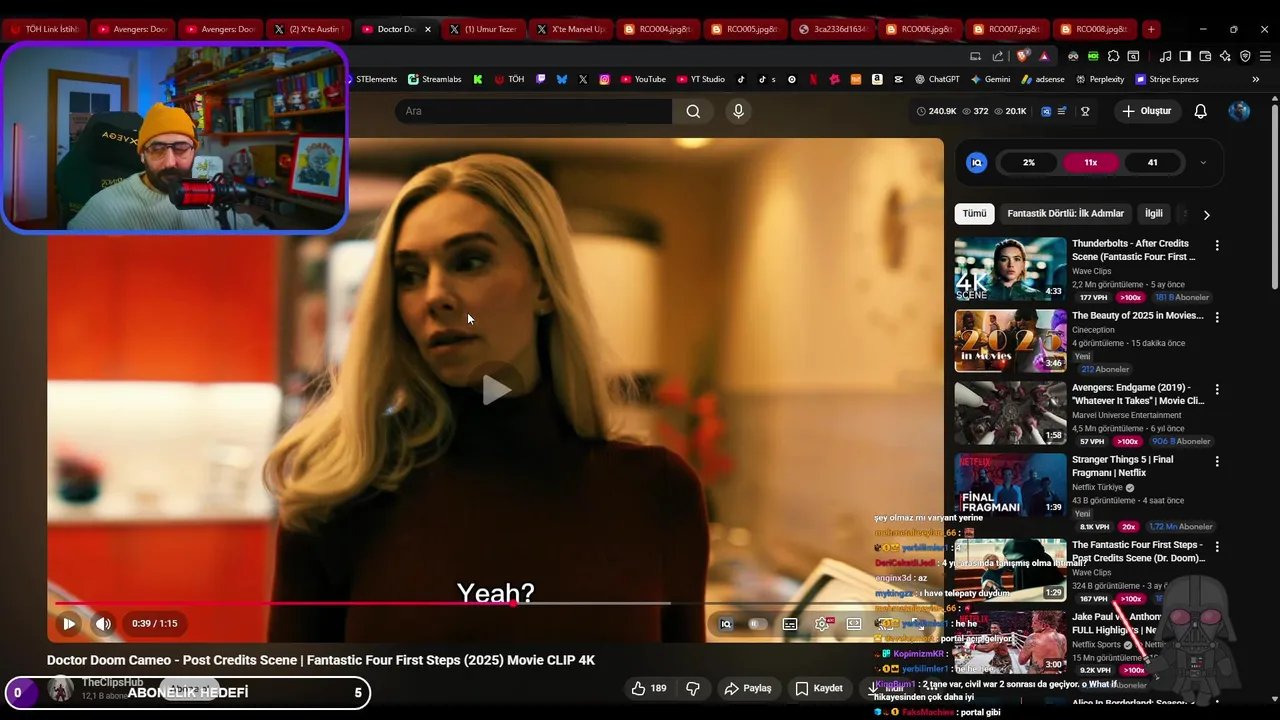This screenshot has width=1280, height=720.
Task: Open the Oluştur create menu
Action: [1146, 111]
